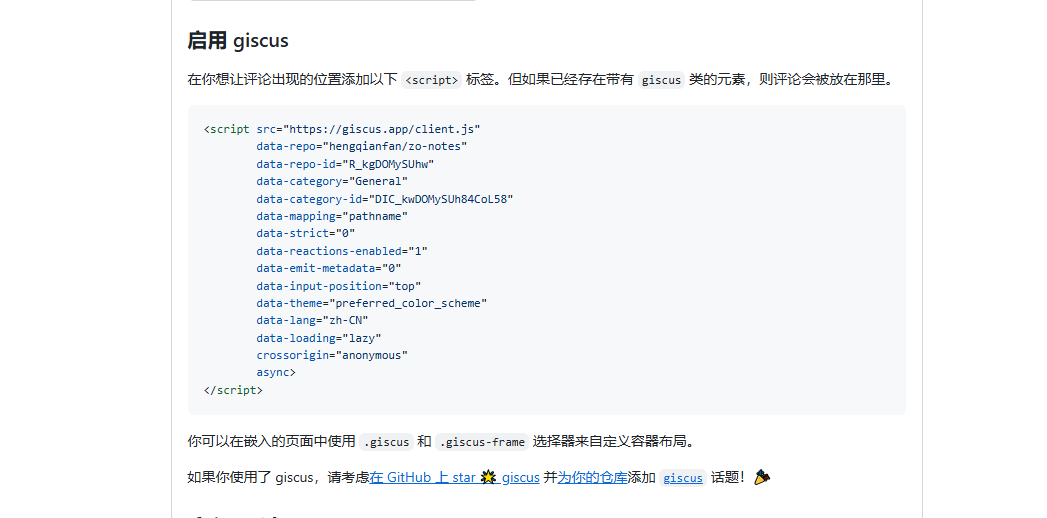1047x518 pixels.
Task: Click the '启用 giscus' heading
Action: pyautogui.click(x=238, y=41)
